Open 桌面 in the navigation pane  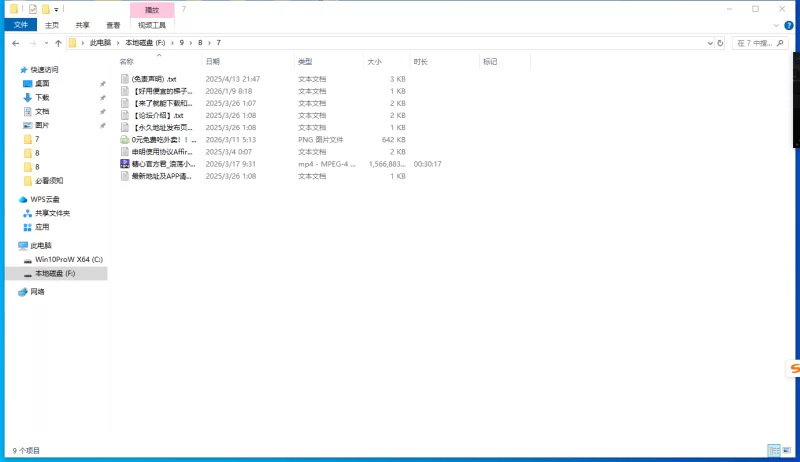[42, 84]
